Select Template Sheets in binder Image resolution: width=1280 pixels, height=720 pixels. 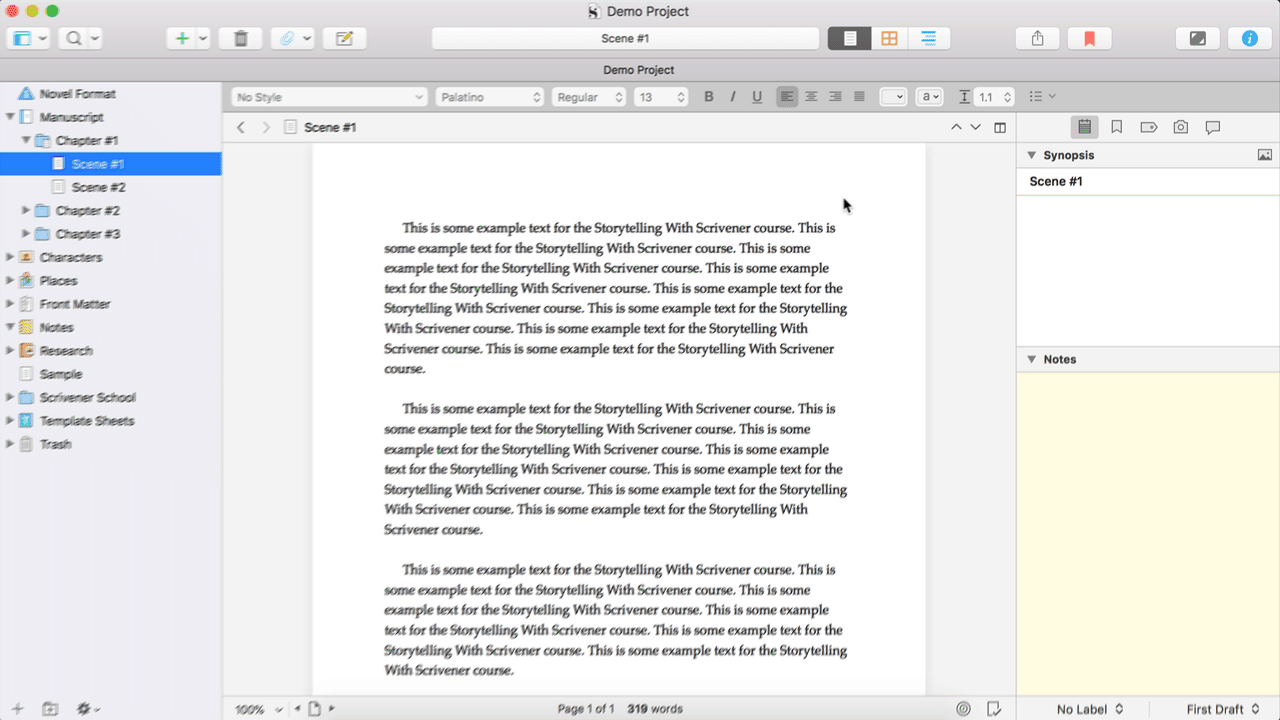(87, 421)
